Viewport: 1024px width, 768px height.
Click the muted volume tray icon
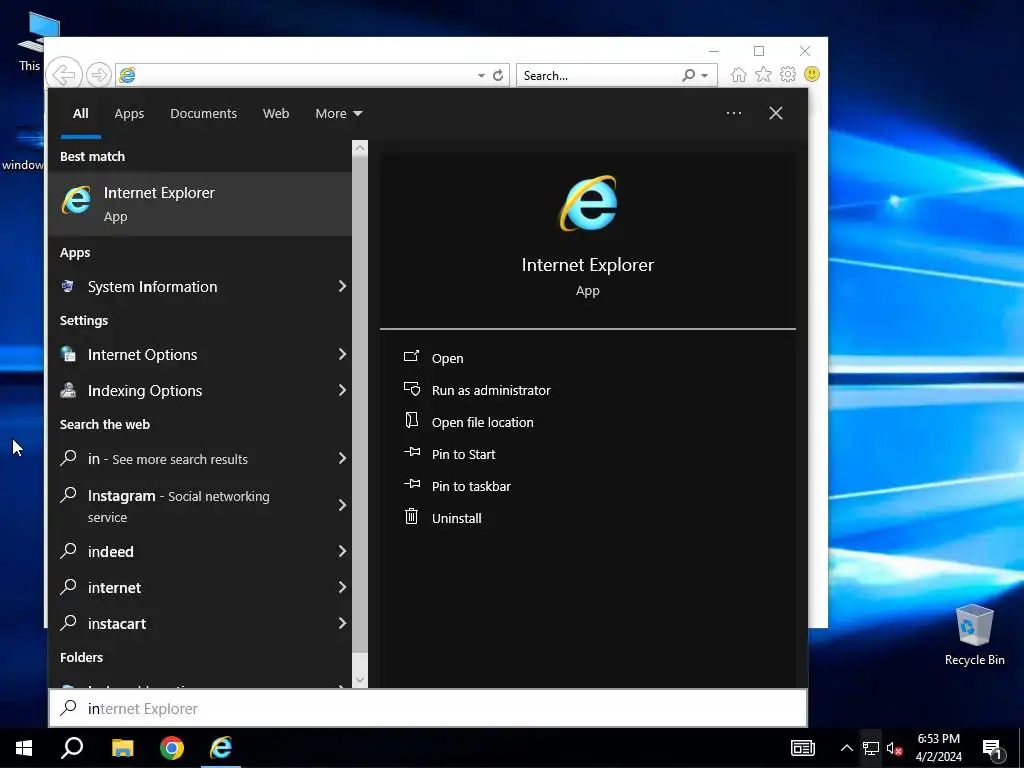click(894, 749)
